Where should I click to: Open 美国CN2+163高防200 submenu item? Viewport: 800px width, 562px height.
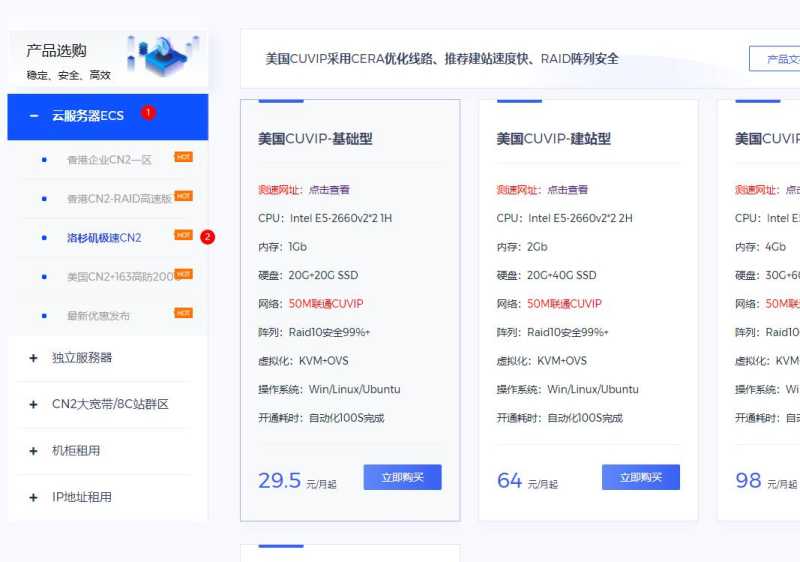pyautogui.click(x=120, y=277)
